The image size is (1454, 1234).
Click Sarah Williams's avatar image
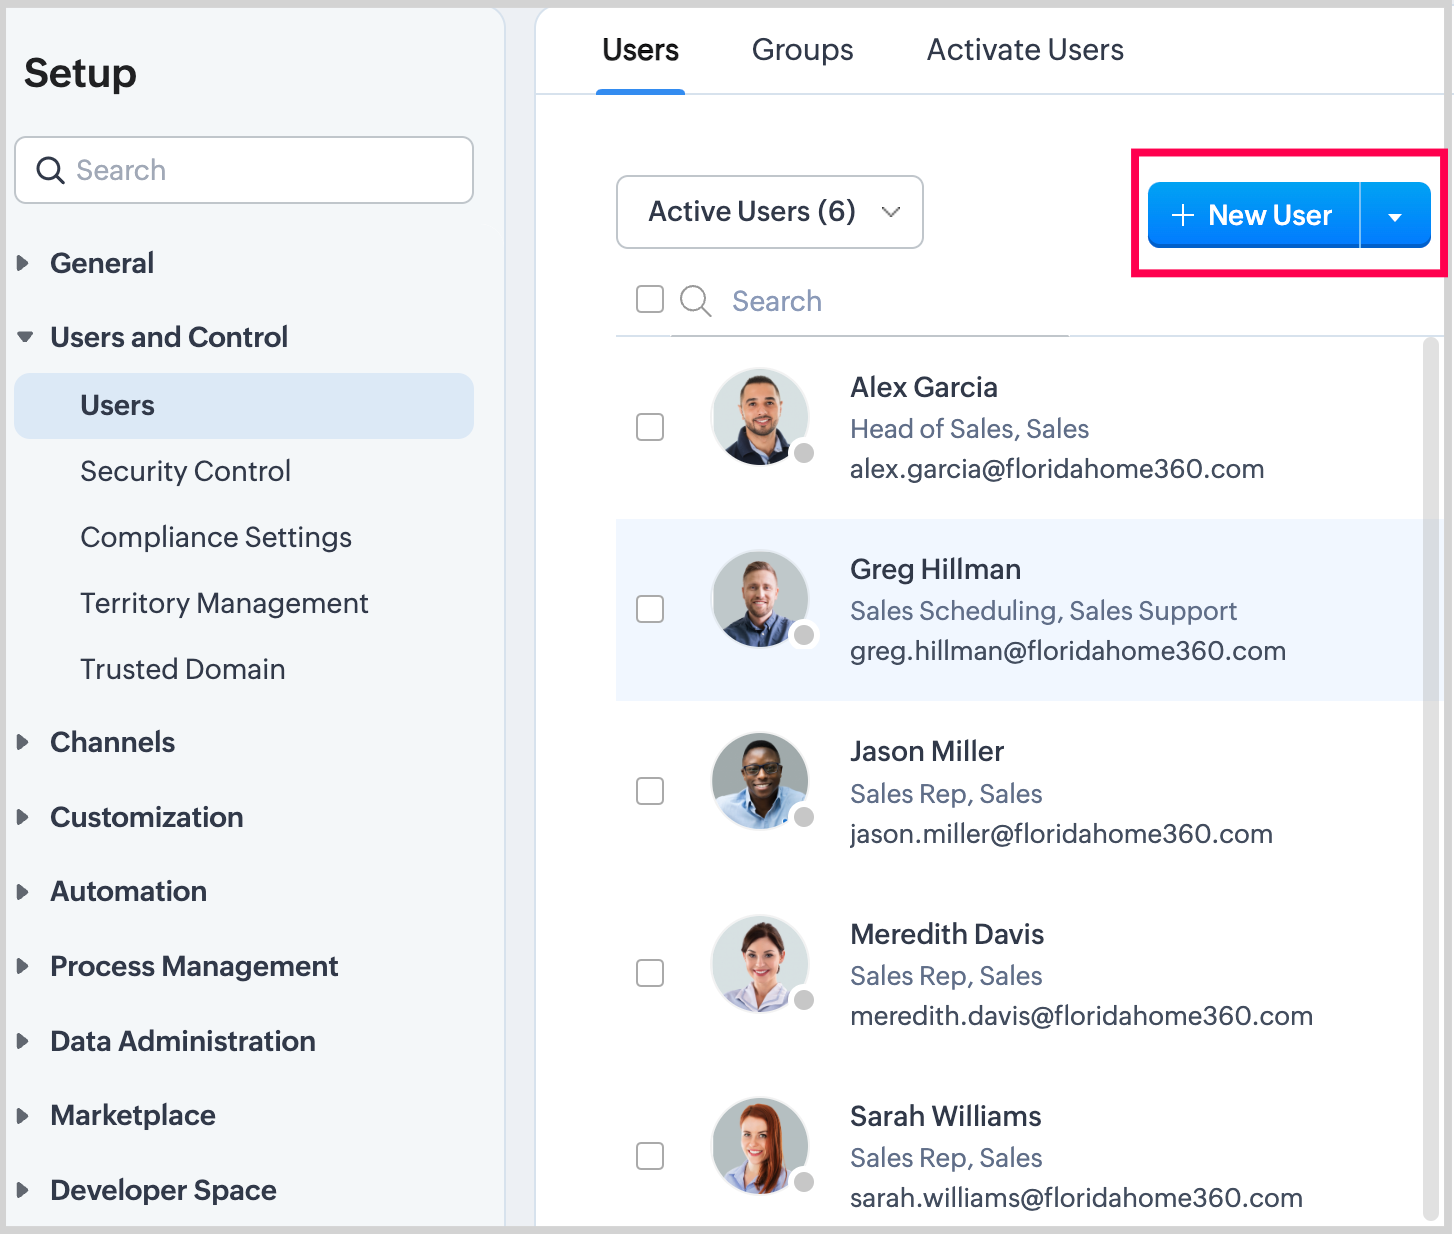[x=760, y=1146]
